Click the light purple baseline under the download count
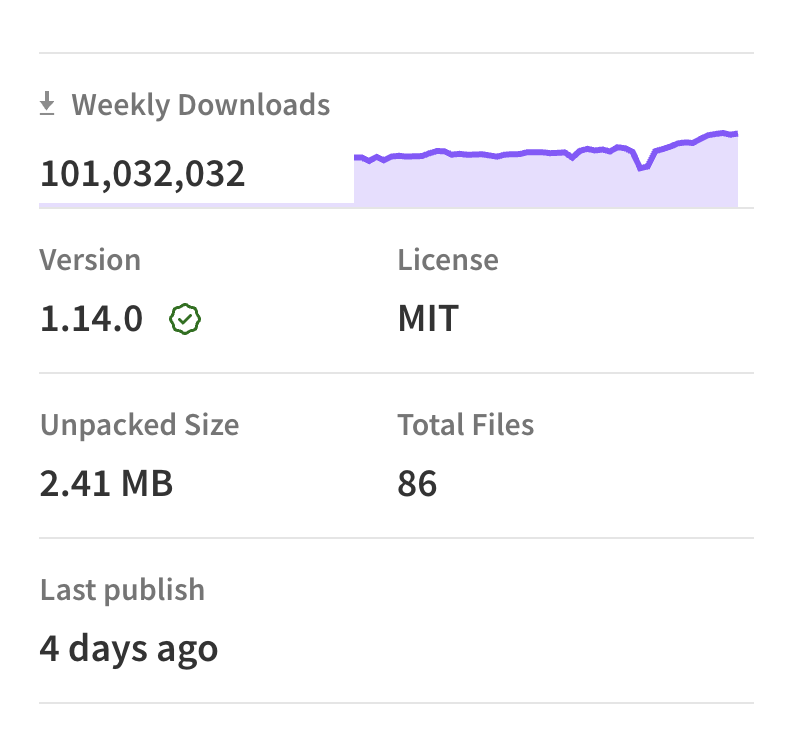Image resolution: width=788 pixels, height=738 pixels. tap(196, 205)
